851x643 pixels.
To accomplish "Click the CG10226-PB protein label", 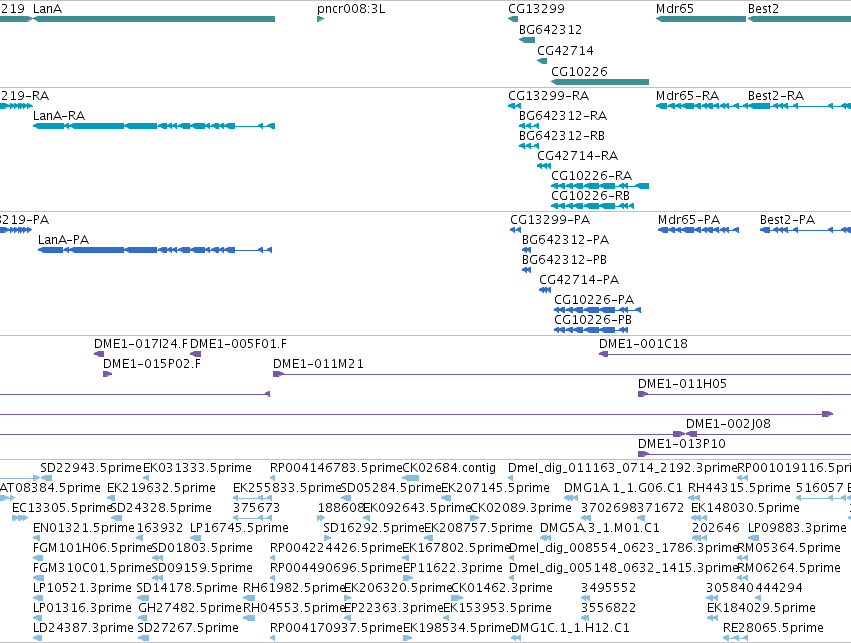I will coord(593,320).
